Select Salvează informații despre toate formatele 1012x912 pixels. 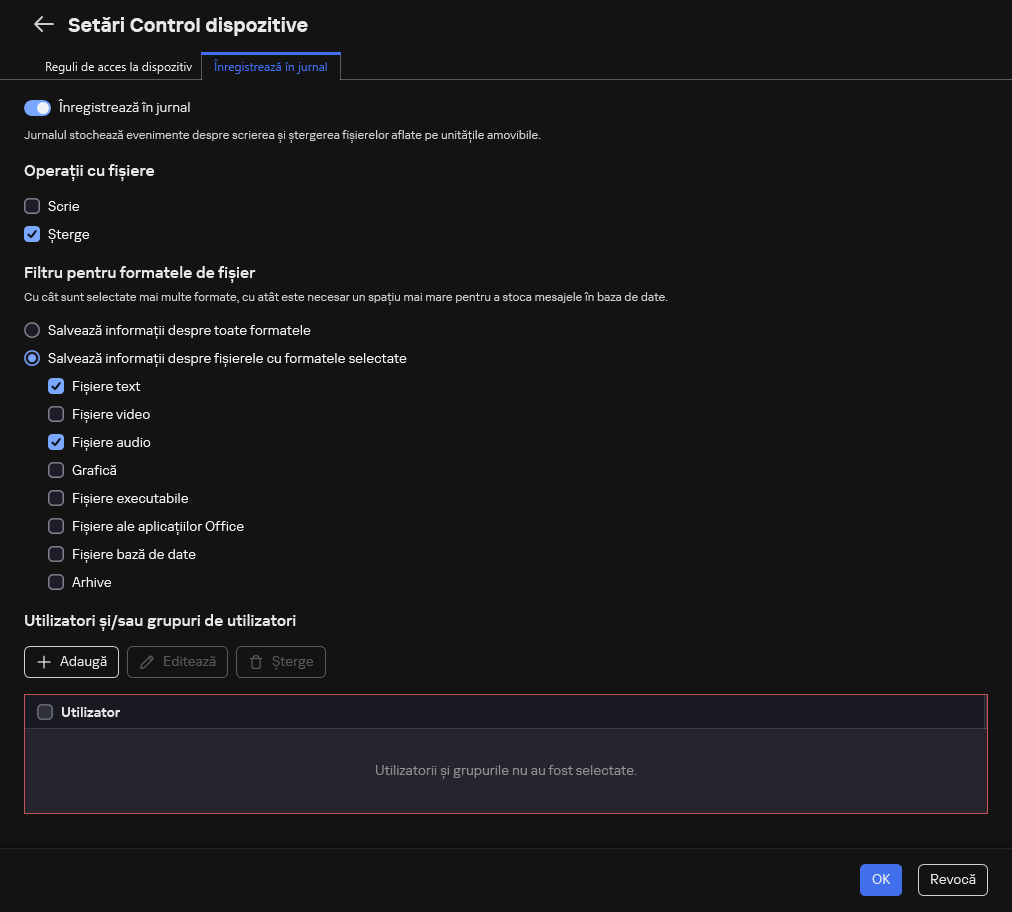tap(32, 330)
